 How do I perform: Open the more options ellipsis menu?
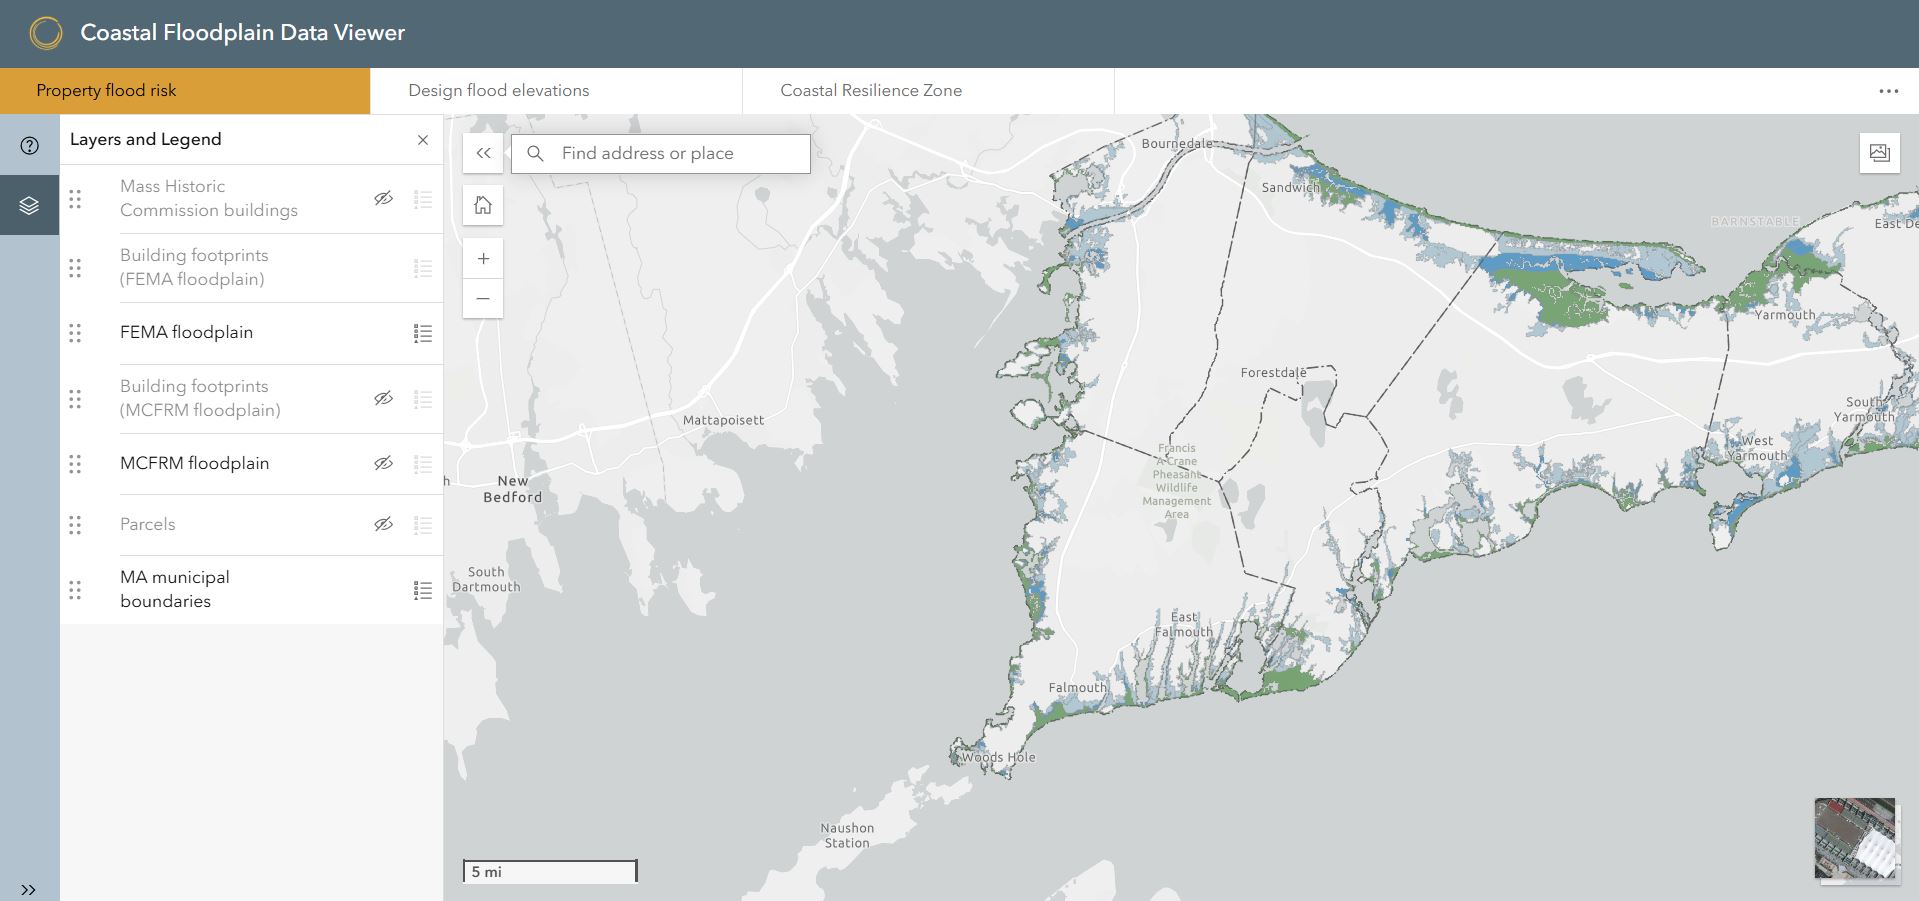pos(1888,91)
